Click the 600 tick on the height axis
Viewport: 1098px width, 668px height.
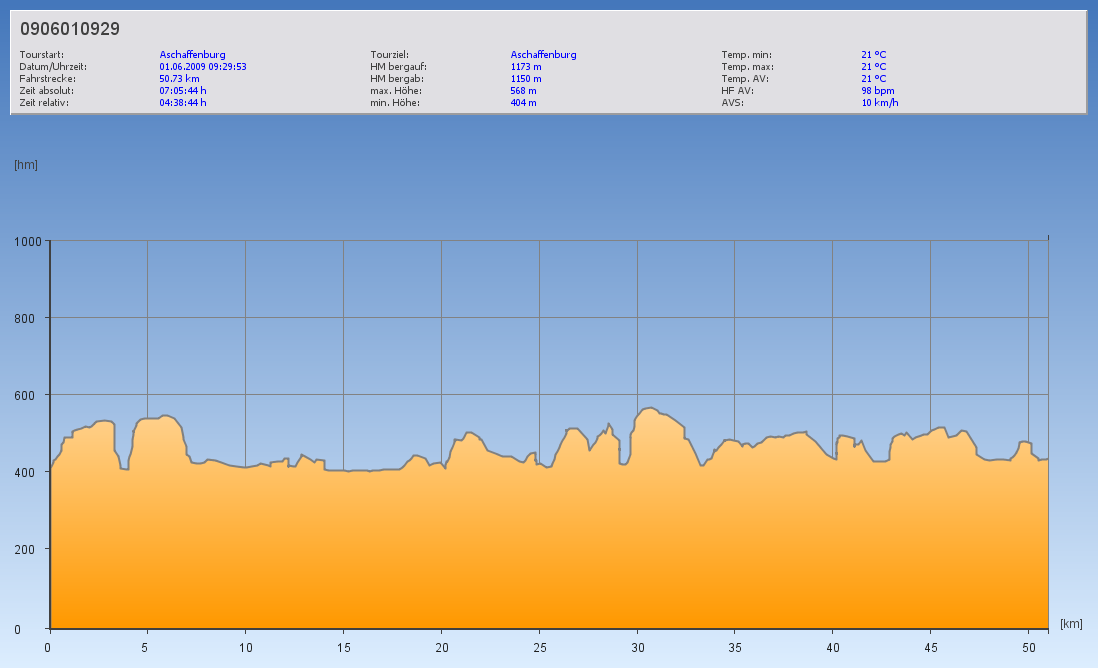27,395
